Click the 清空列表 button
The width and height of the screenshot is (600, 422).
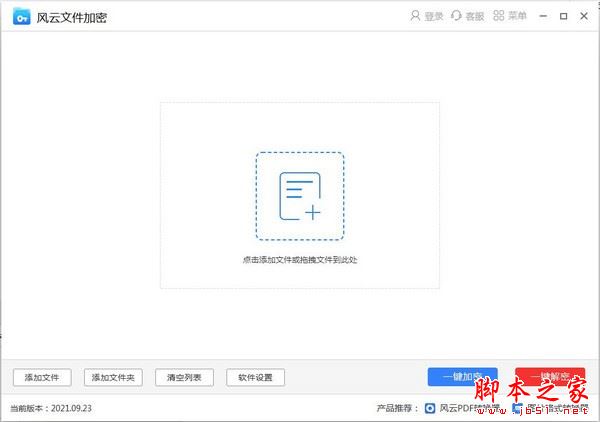coord(184,378)
